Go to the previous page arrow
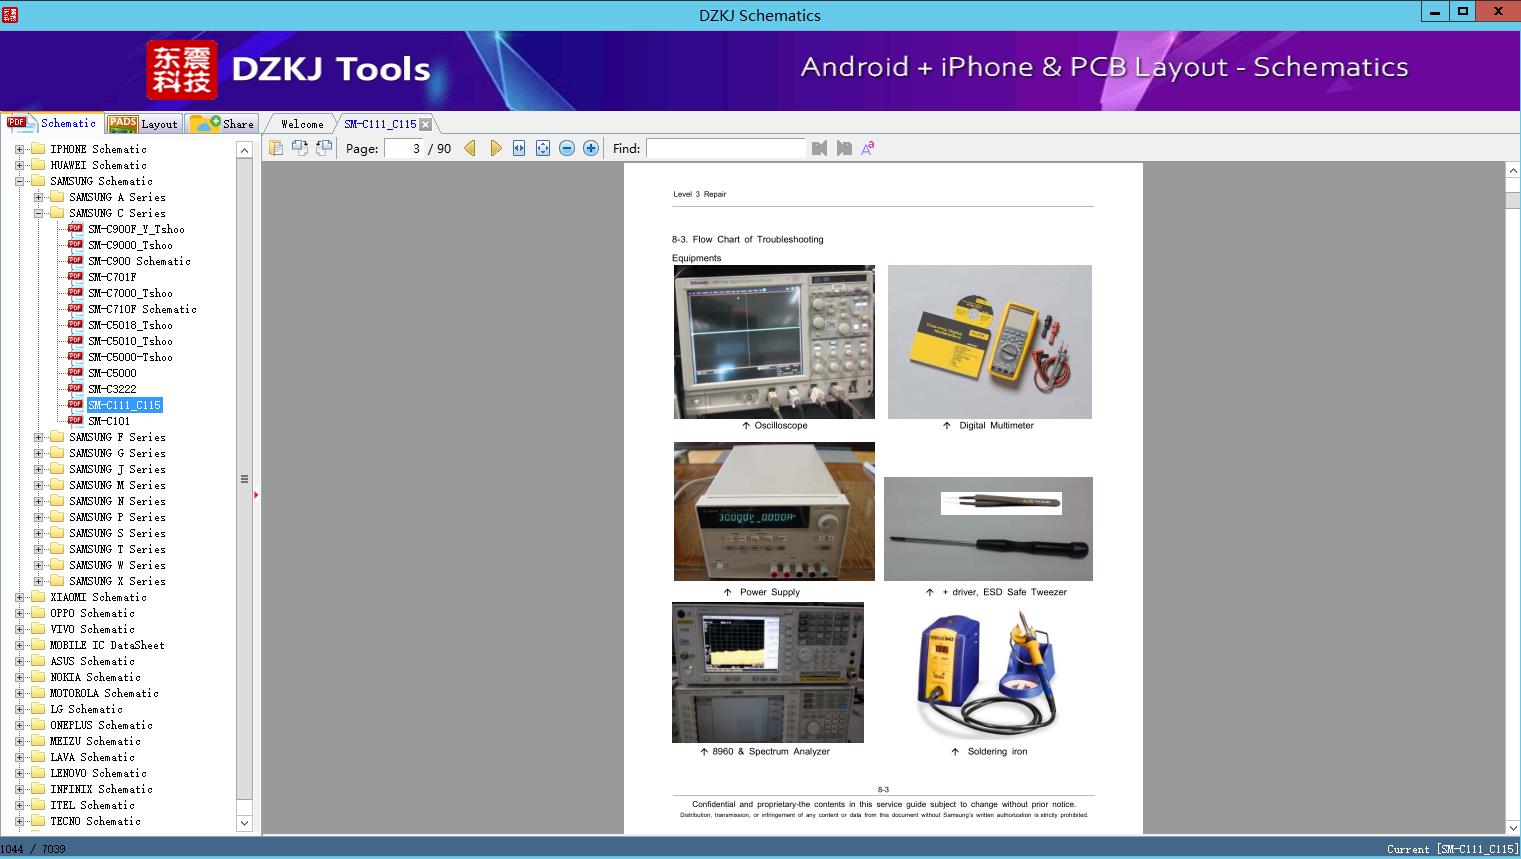Viewport: 1521px width, 859px height. click(x=470, y=148)
